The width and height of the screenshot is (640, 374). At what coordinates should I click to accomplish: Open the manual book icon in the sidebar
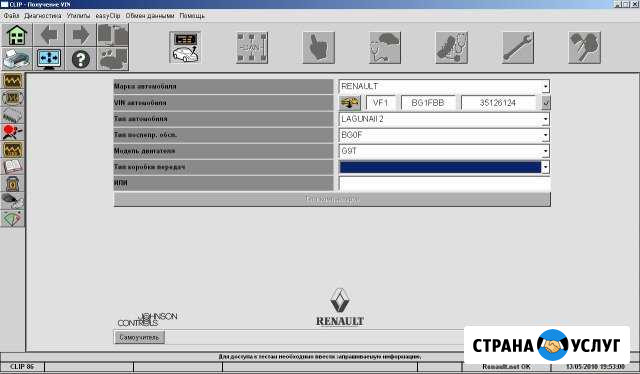point(13,167)
